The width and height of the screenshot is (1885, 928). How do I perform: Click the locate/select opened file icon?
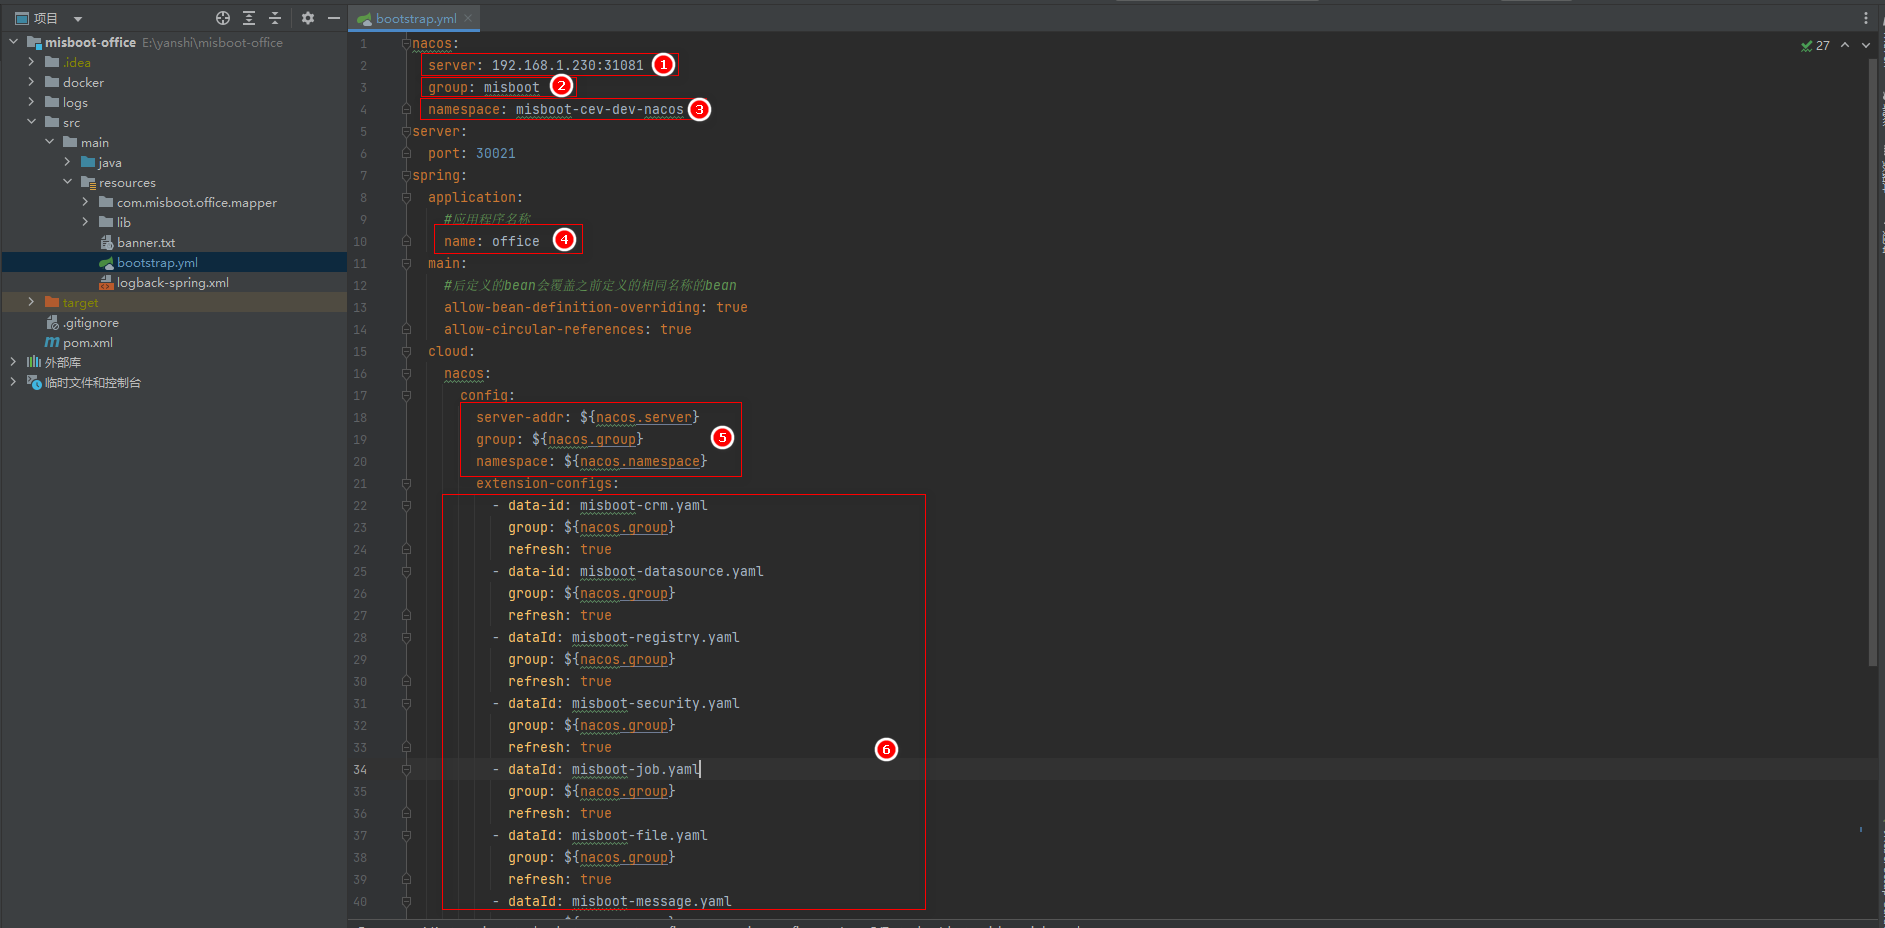(223, 18)
